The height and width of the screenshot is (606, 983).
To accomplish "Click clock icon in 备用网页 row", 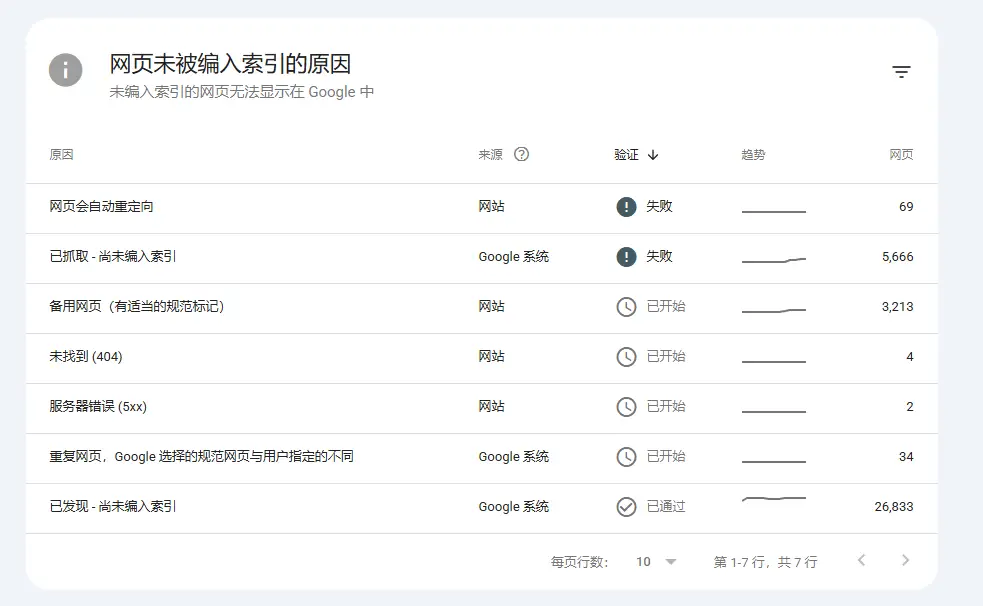I will [626, 306].
